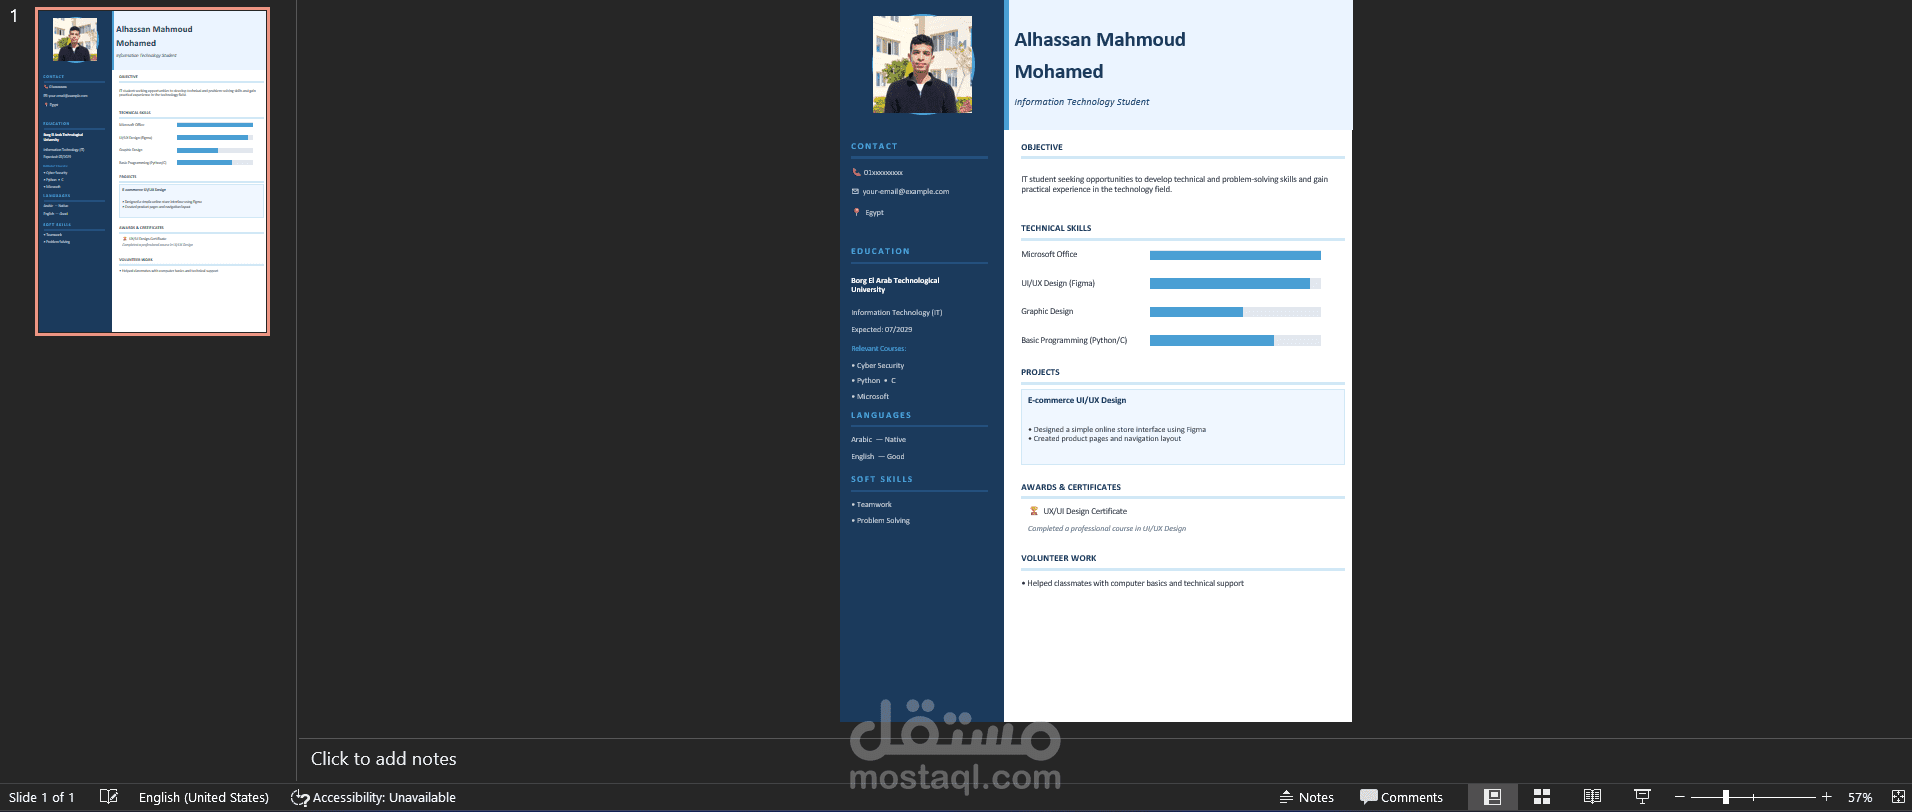Select slide 1 thumbnail in panel
Viewport: 1912px width, 812px height.
tap(153, 171)
